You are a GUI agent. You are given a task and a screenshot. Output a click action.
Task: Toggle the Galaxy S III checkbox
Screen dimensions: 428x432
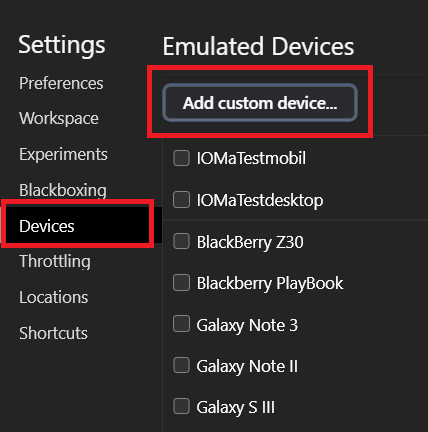(x=181, y=407)
